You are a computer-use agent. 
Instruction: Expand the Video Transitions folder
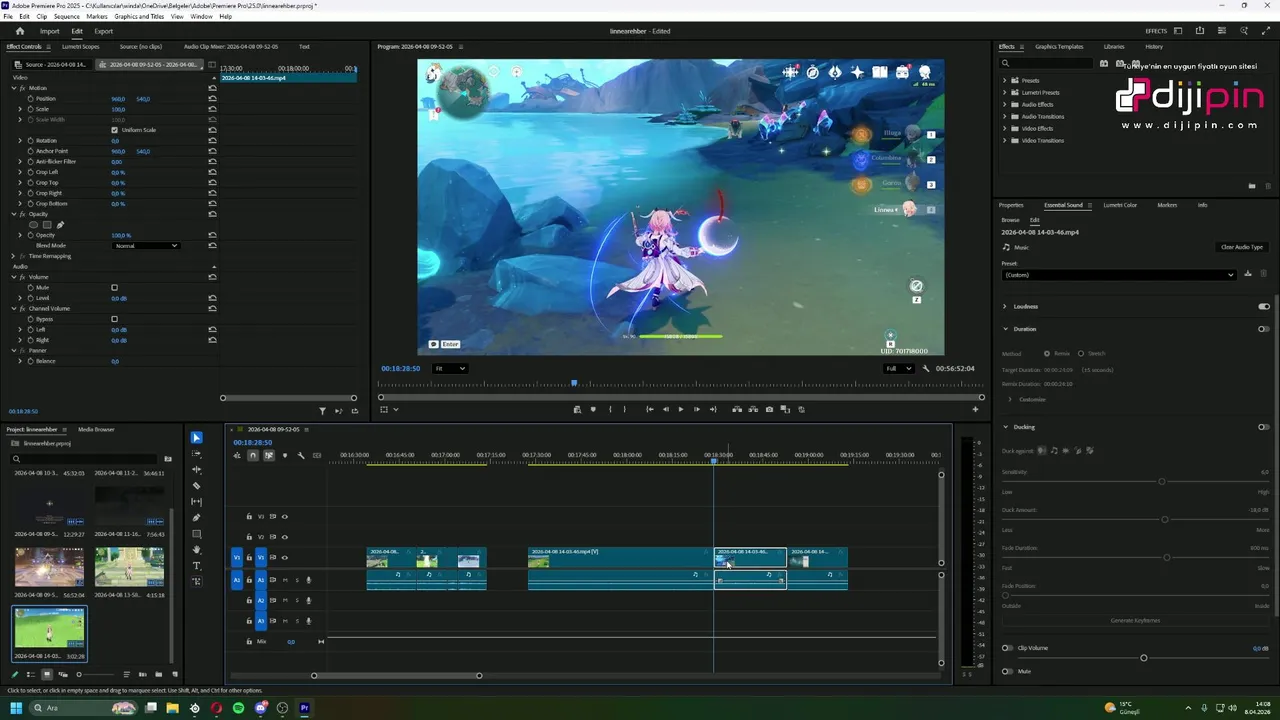1005,140
